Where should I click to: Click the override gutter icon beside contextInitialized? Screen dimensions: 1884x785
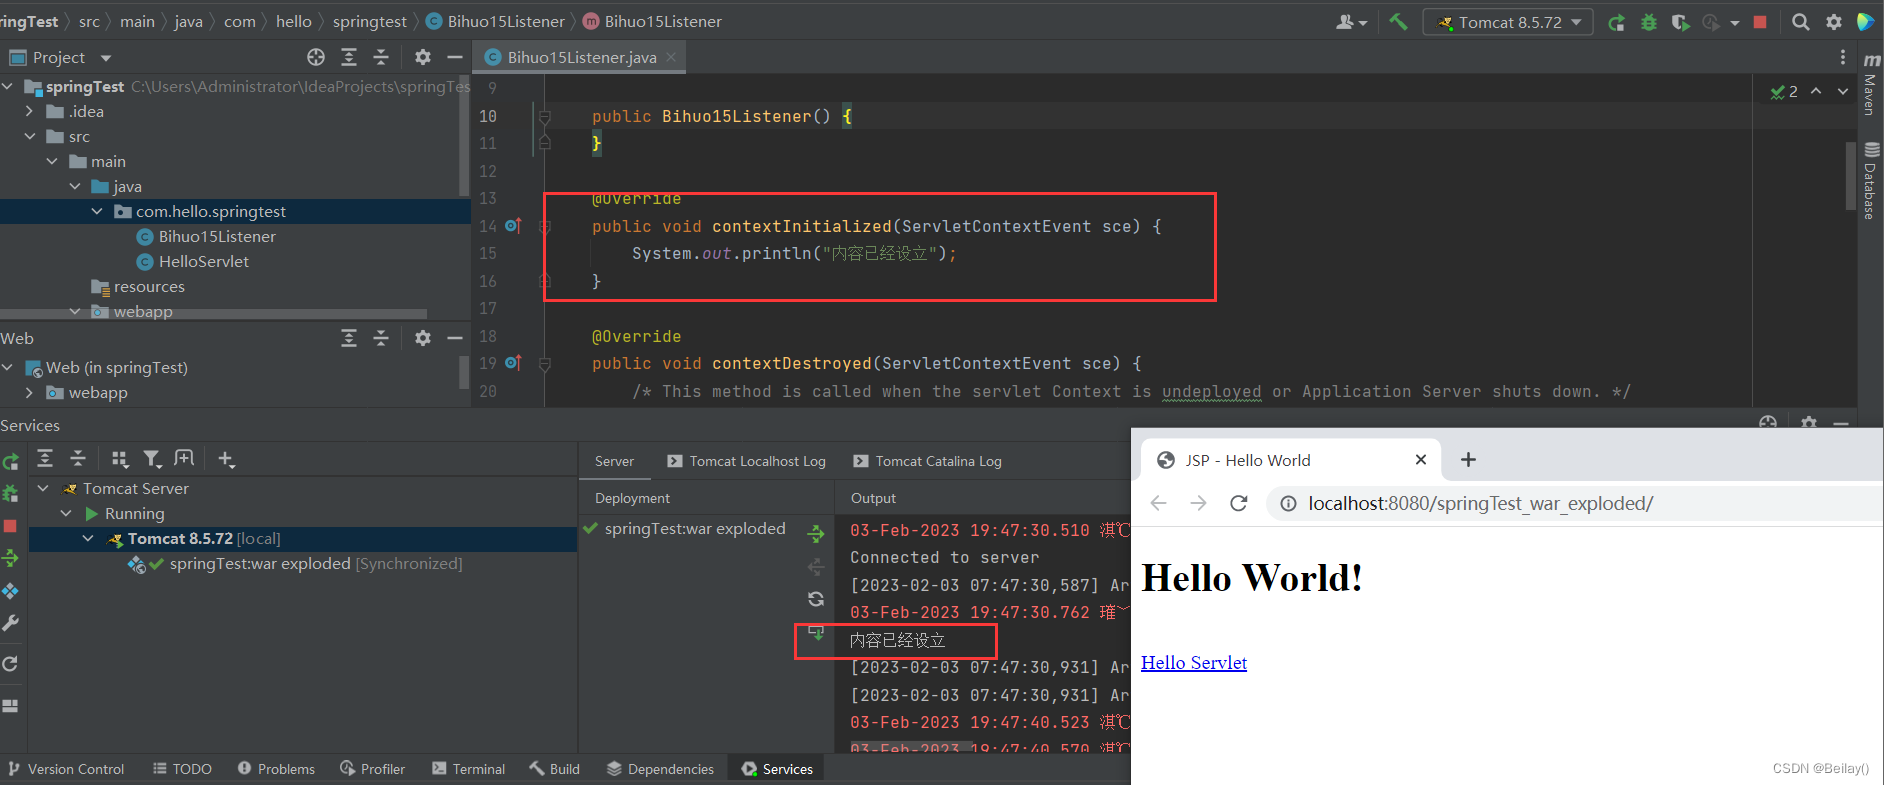tap(513, 226)
